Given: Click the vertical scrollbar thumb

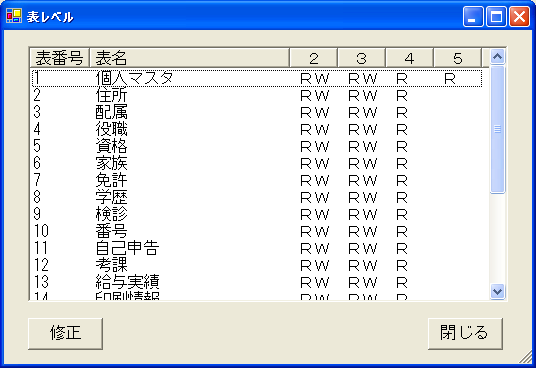Looking at the screenshot, I should pyautogui.click(x=497, y=129).
